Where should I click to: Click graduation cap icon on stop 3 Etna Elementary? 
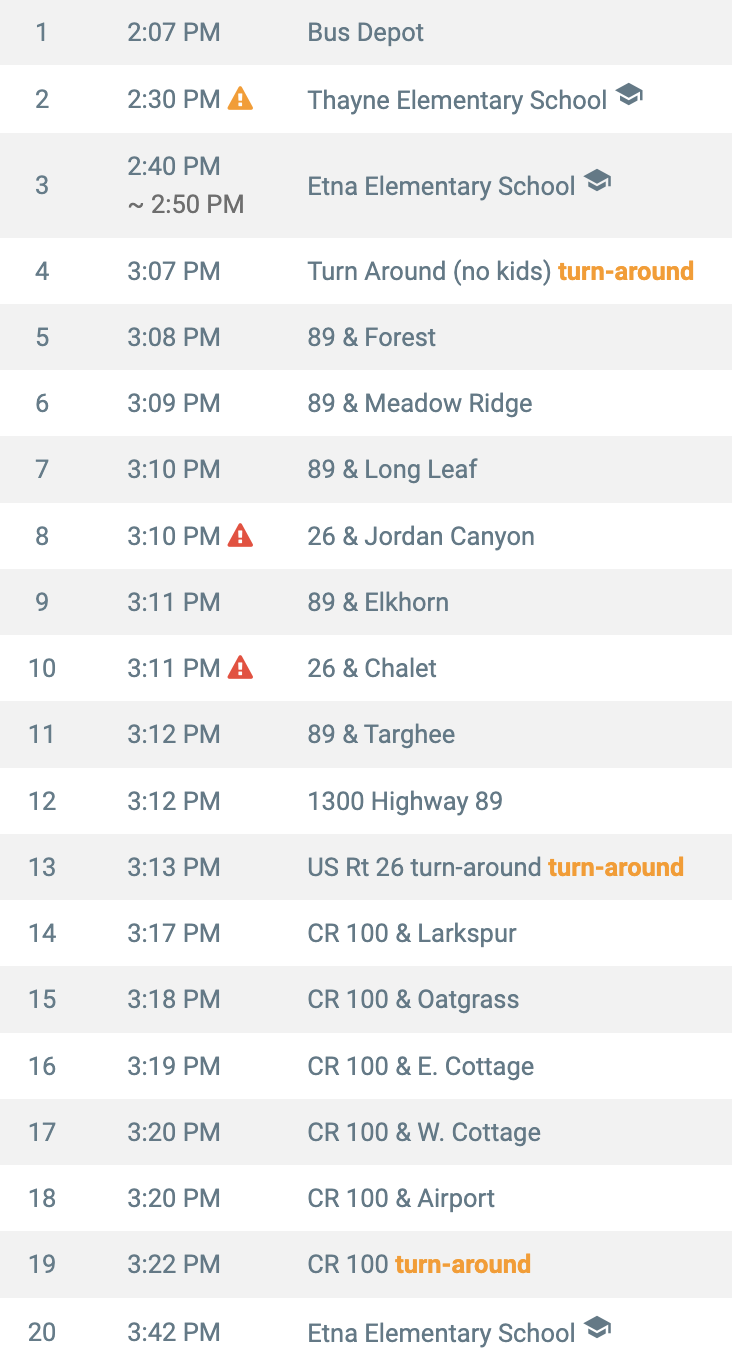click(597, 182)
